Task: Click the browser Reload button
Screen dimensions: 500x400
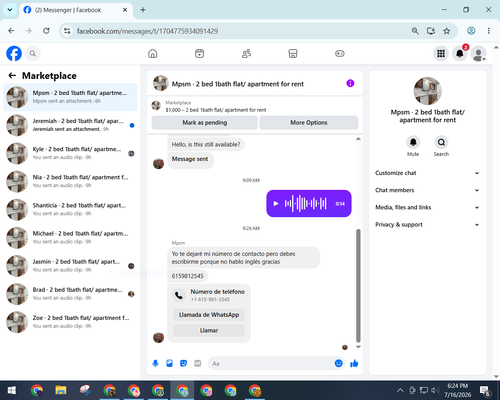Action: tap(46, 31)
